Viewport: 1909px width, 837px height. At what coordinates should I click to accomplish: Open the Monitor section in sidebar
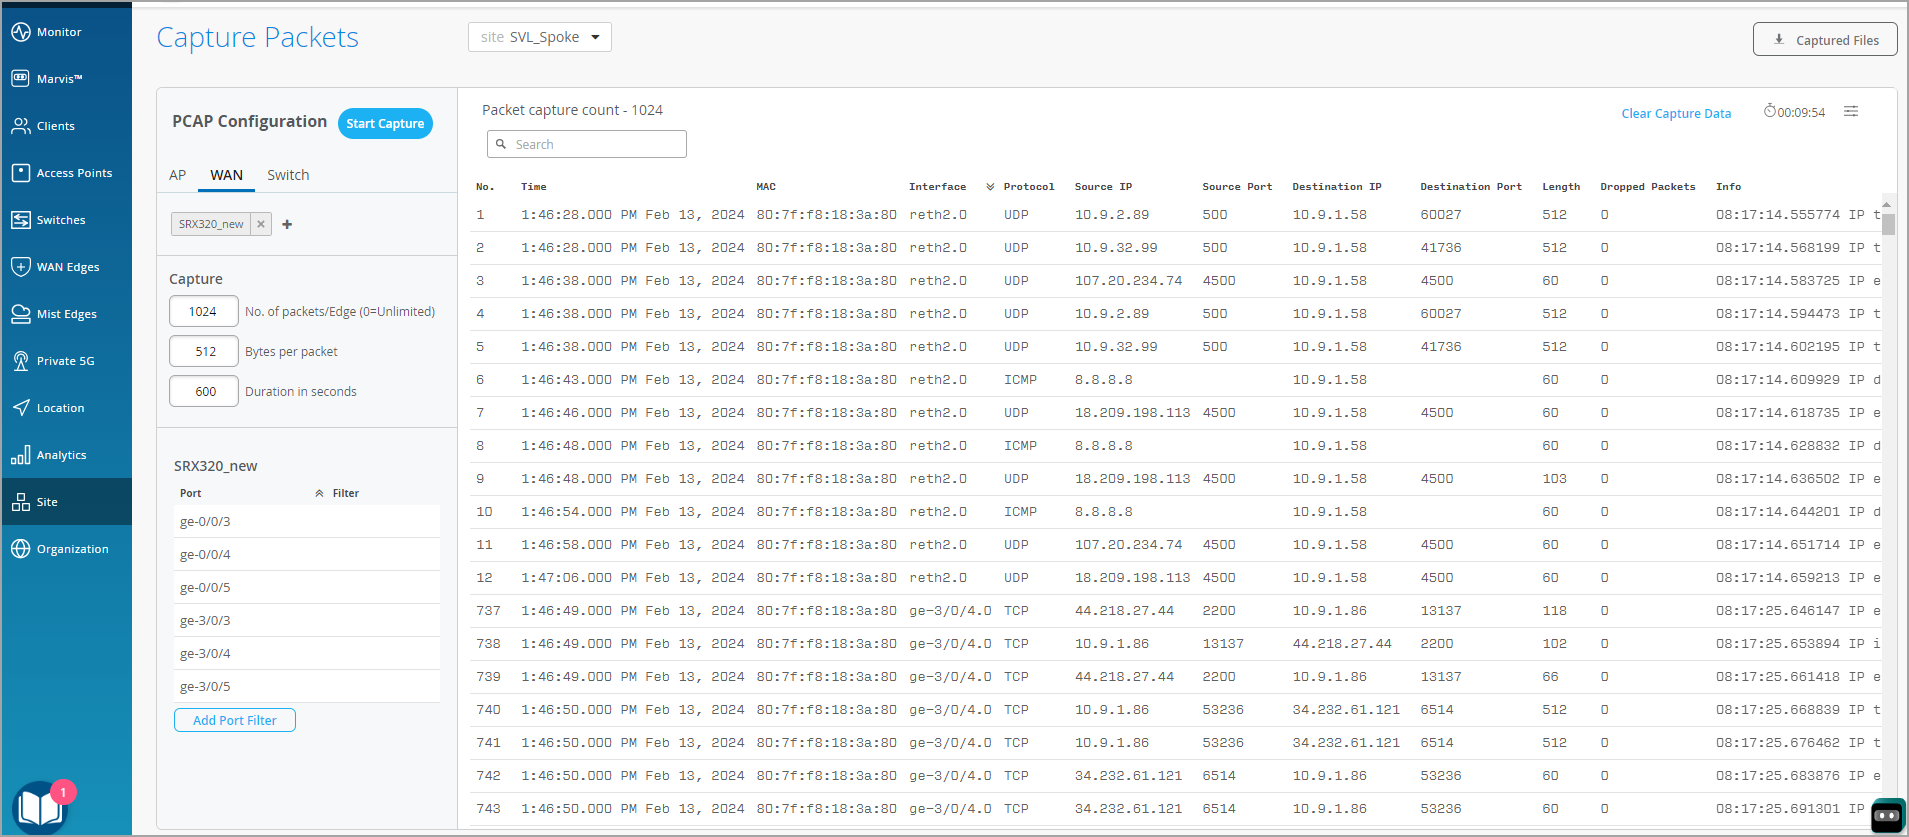(x=59, y=32)
